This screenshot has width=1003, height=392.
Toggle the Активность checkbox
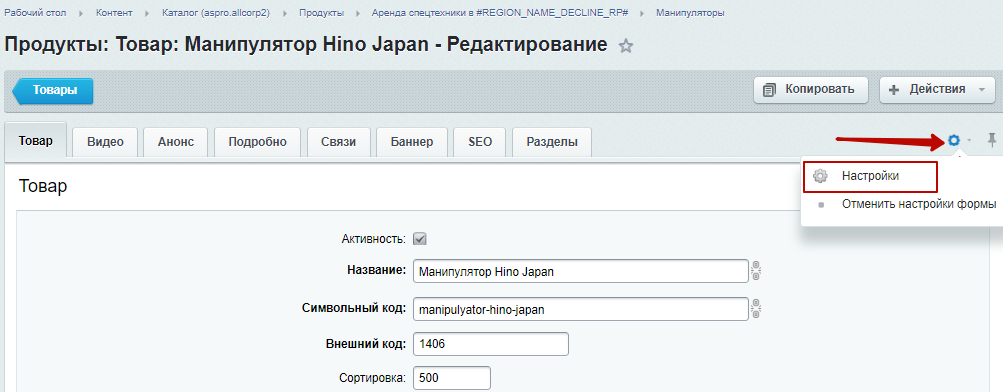(x=420, y=239)
